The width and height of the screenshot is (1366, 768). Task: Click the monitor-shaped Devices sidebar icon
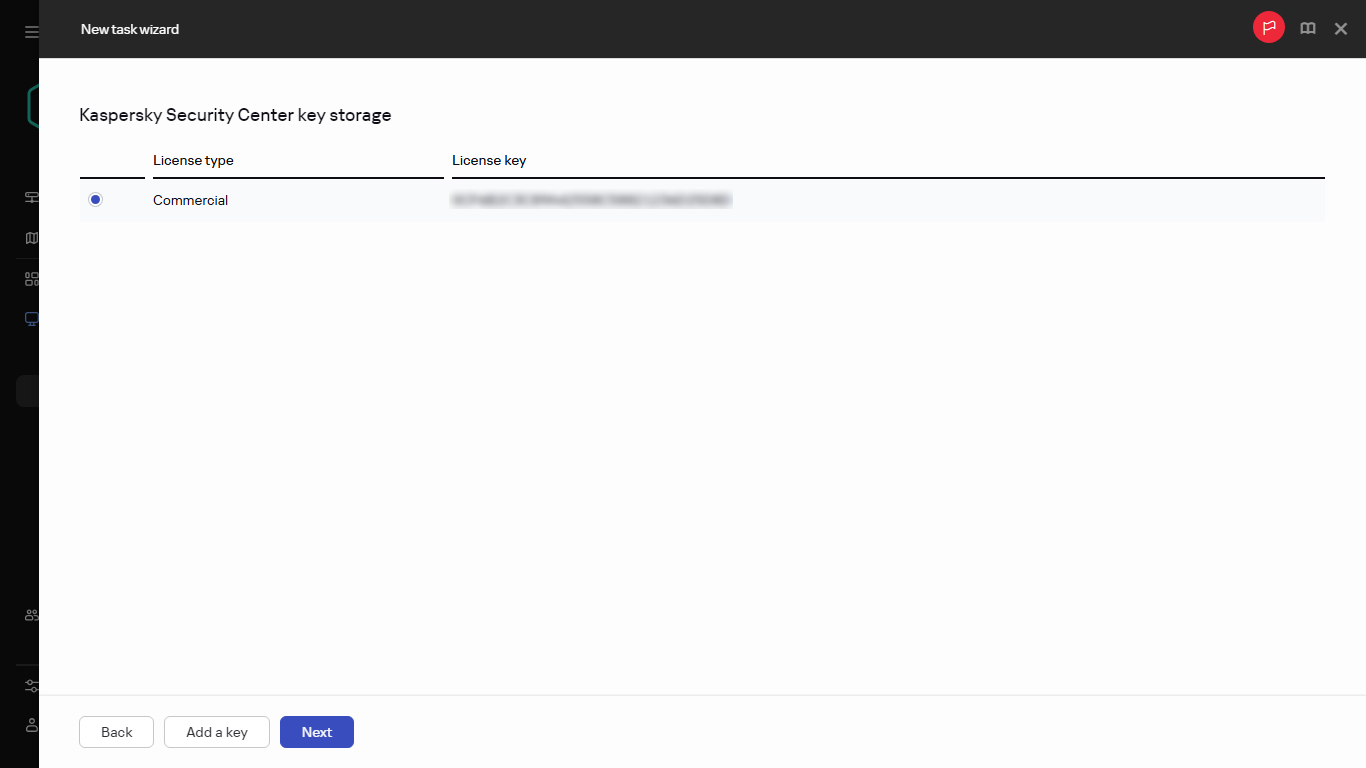30,318
